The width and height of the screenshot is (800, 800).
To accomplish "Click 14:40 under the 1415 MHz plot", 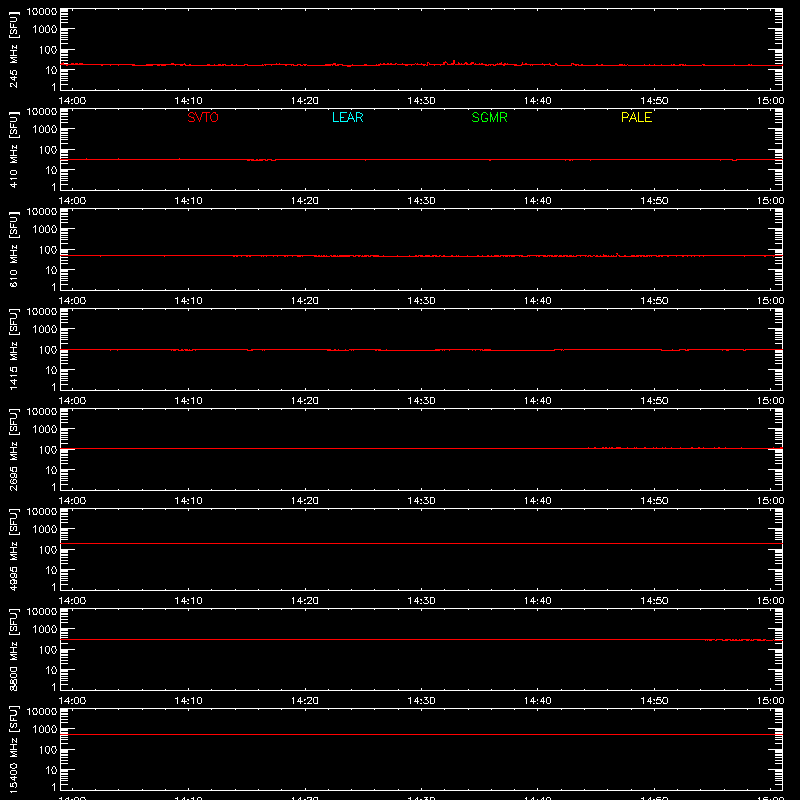I will pos(537,401).
